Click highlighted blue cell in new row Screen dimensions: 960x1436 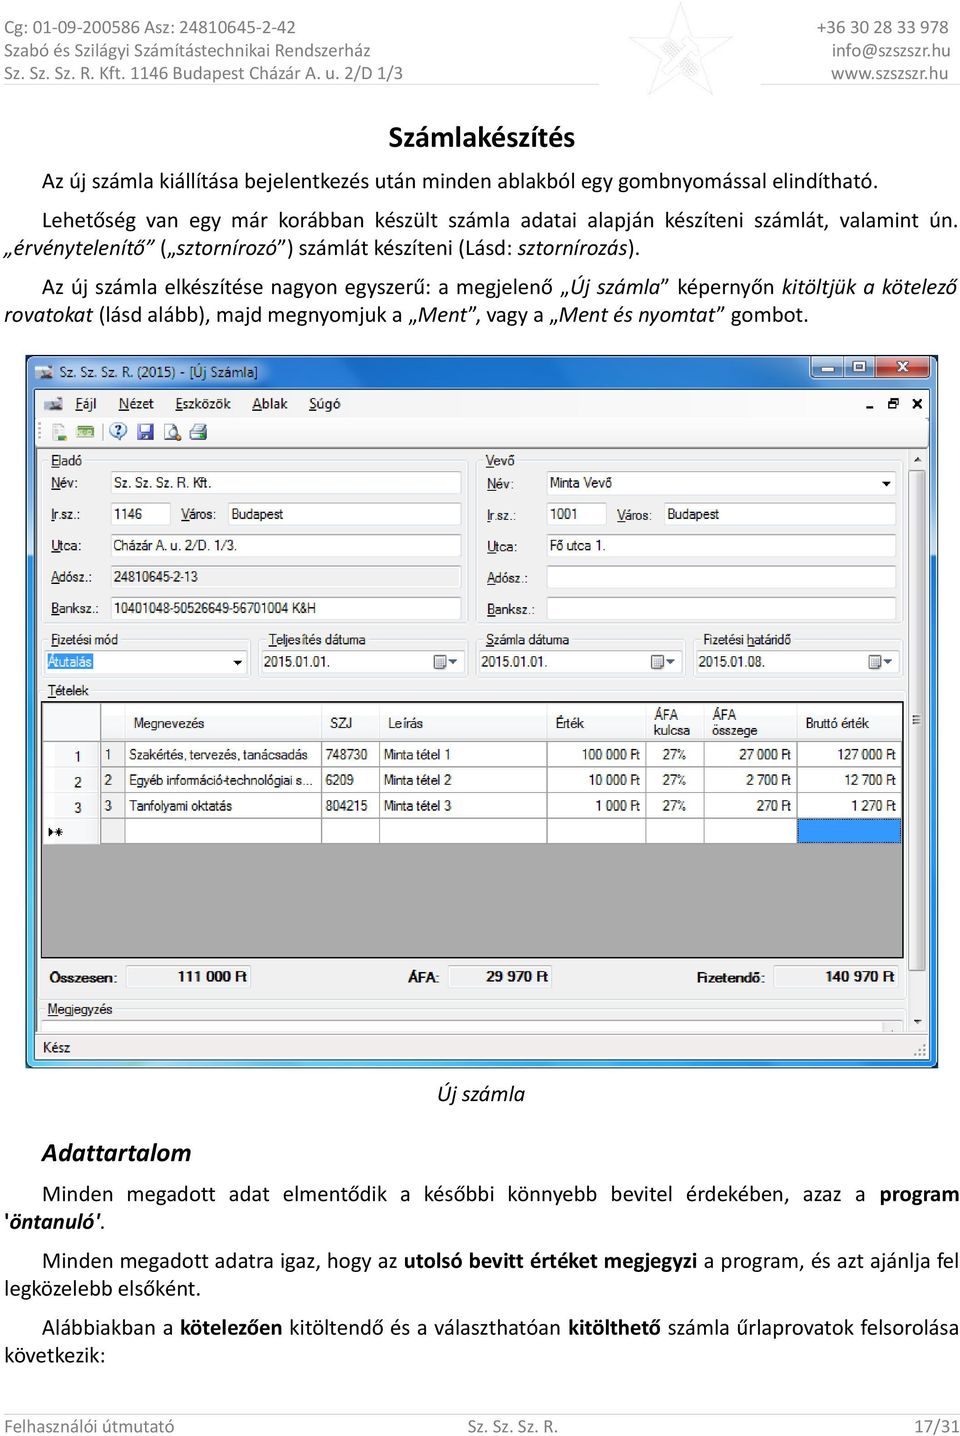click(x=849, y=831)
